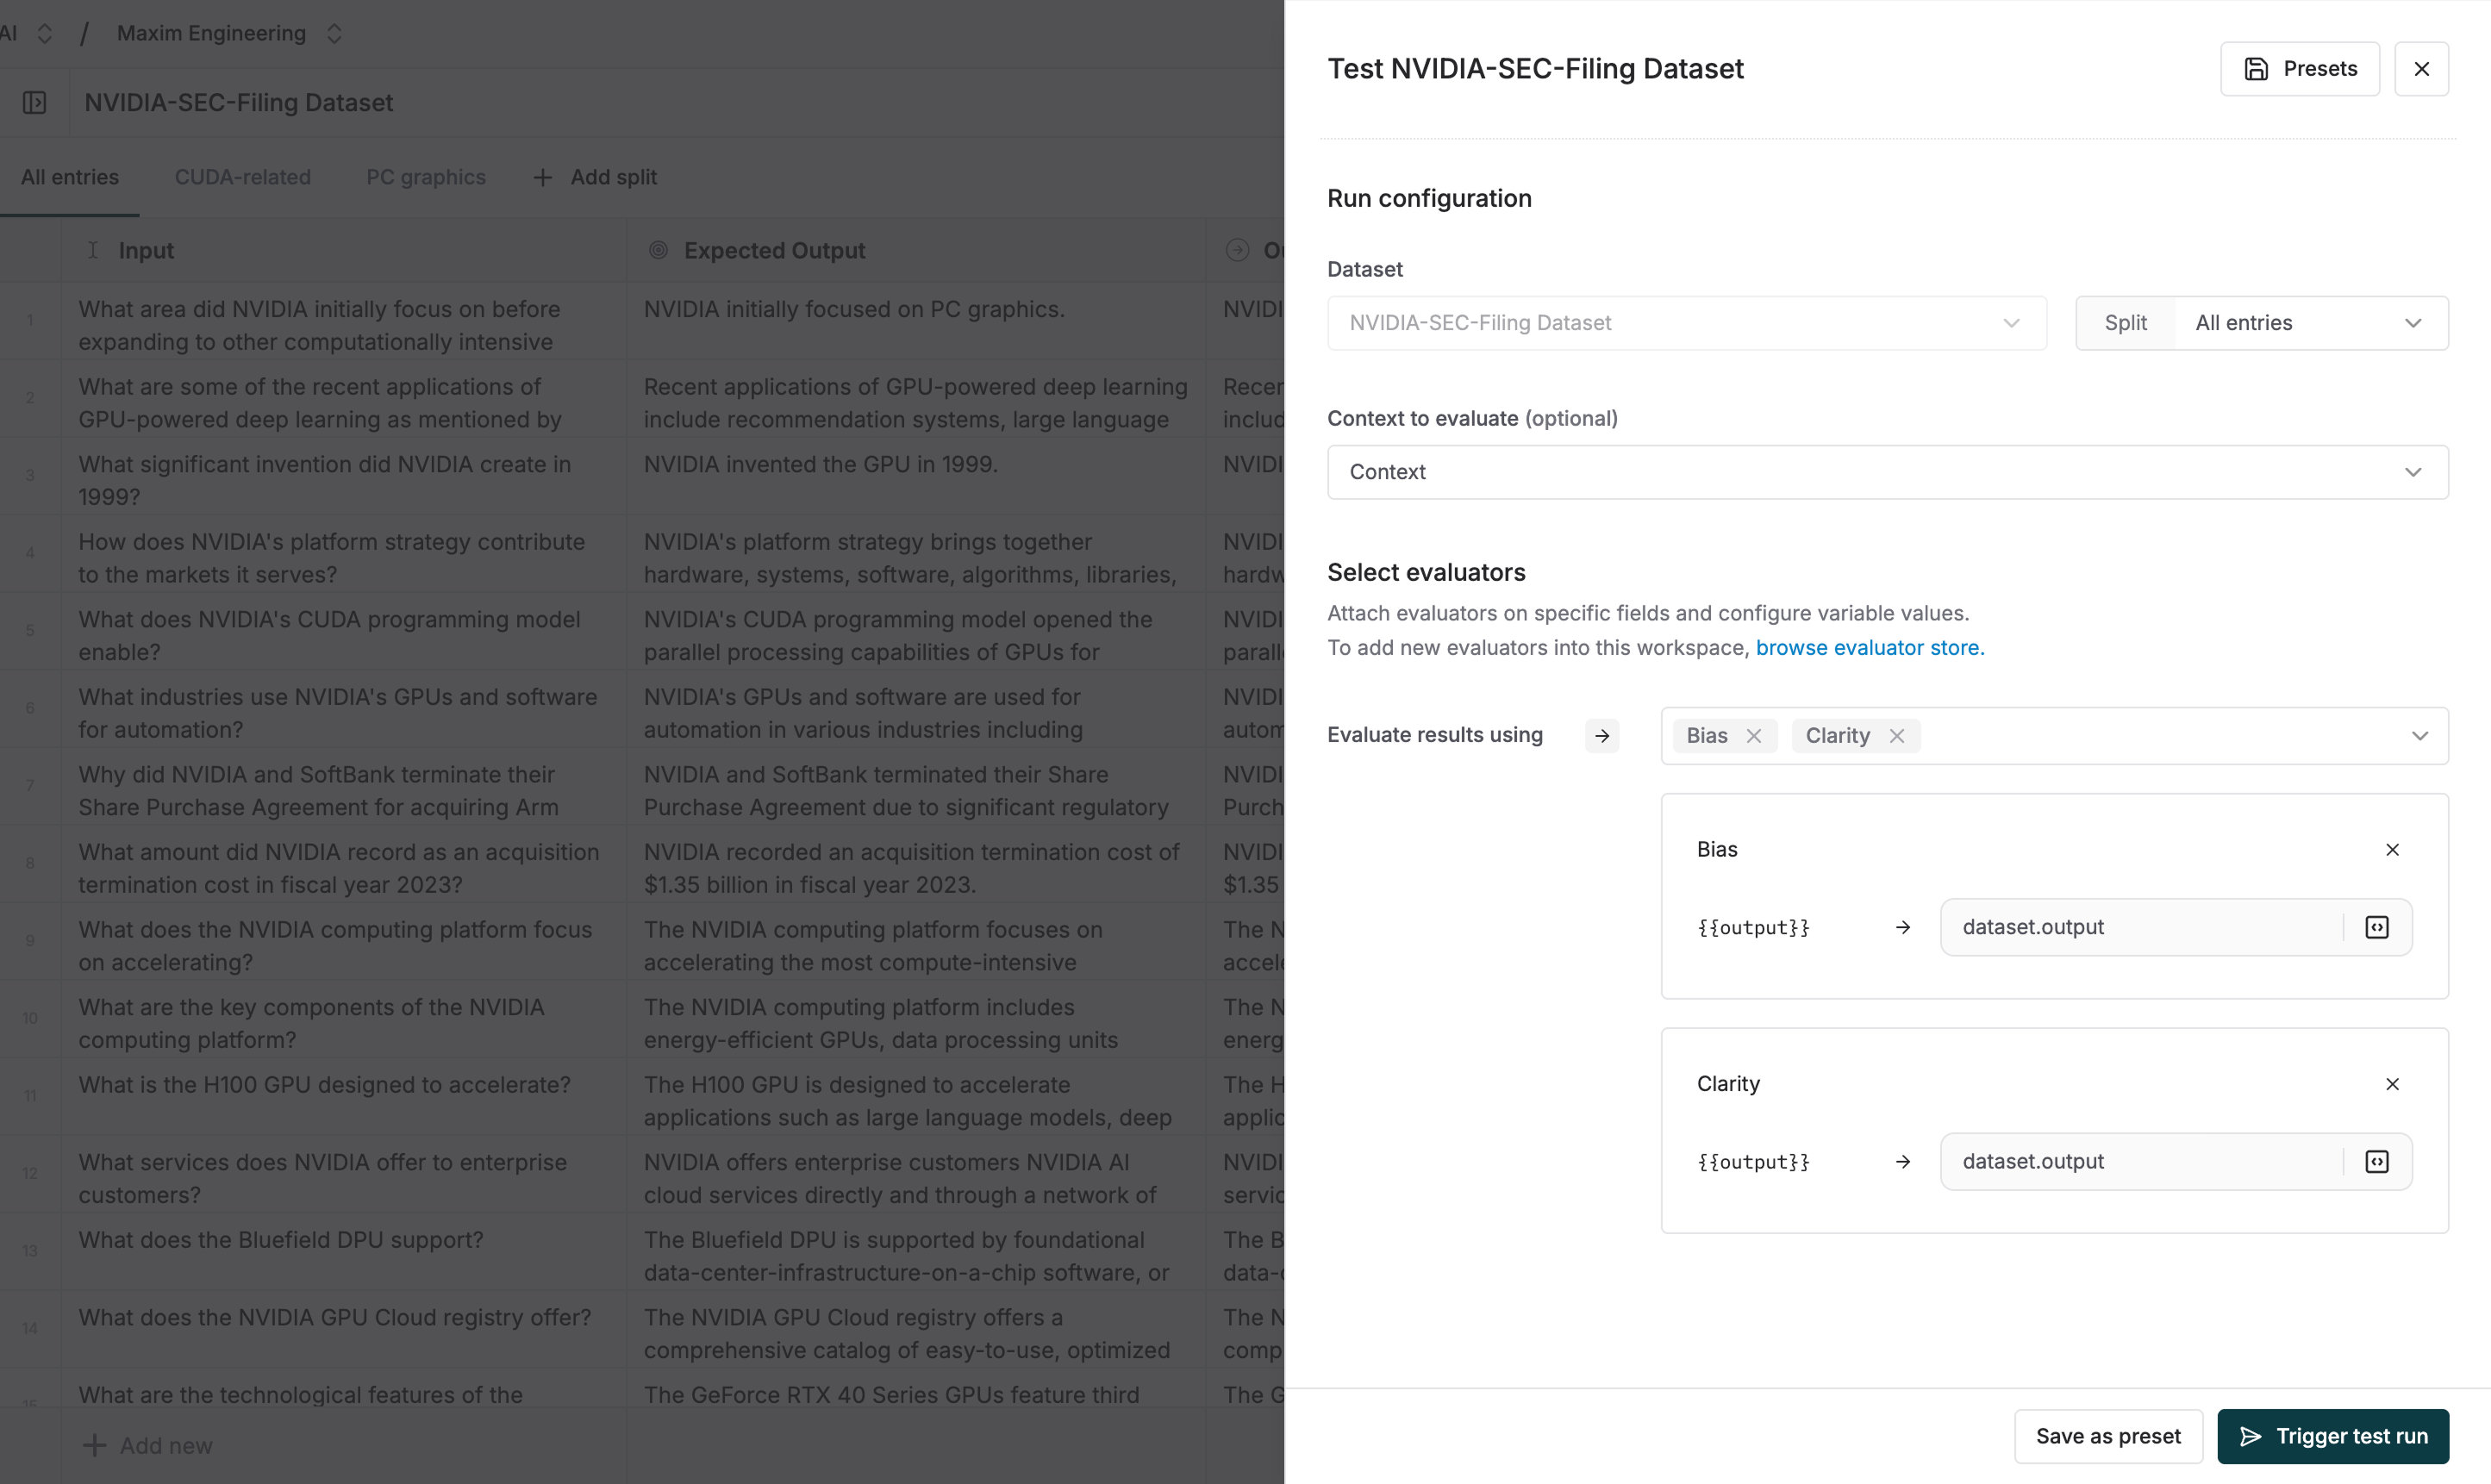Click the Input column text icon

tap(92, 250)
